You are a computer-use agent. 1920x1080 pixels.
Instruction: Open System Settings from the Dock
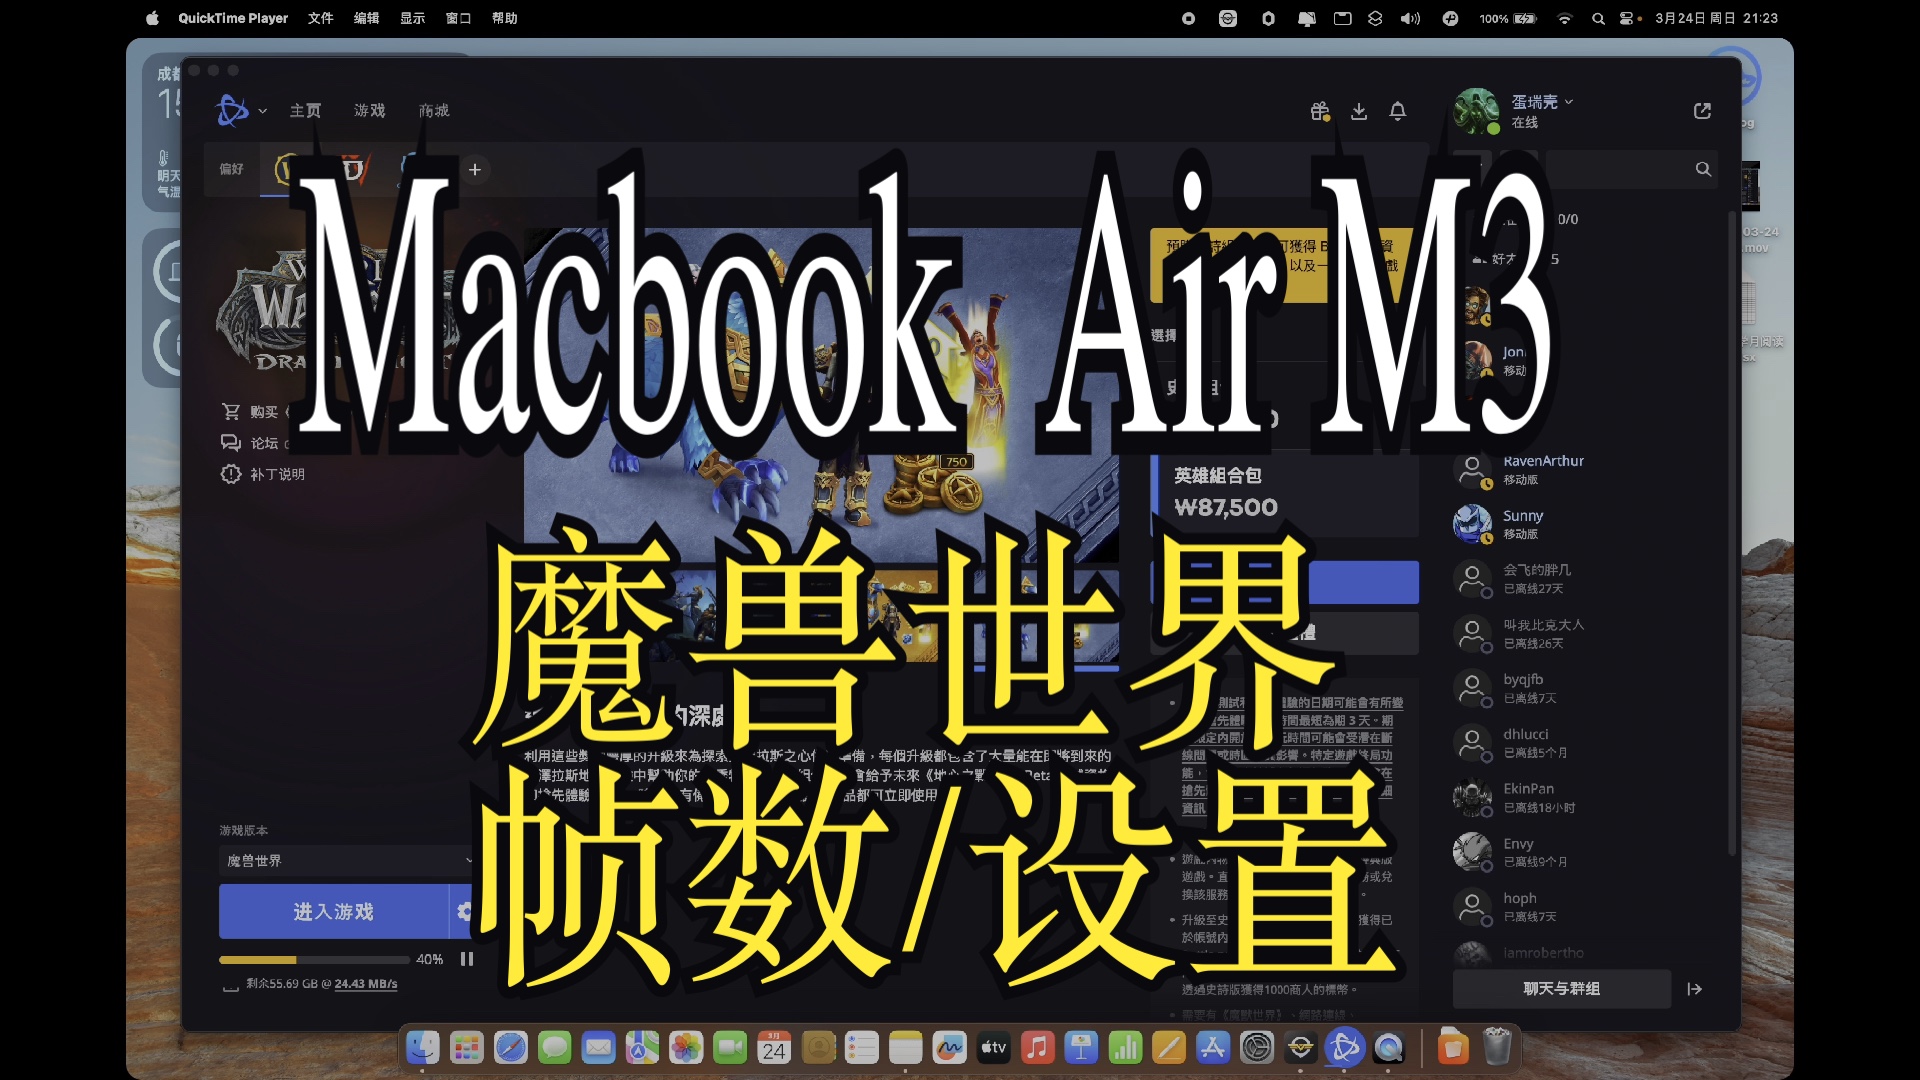pyautogui.click(x=1257, y=1048)
